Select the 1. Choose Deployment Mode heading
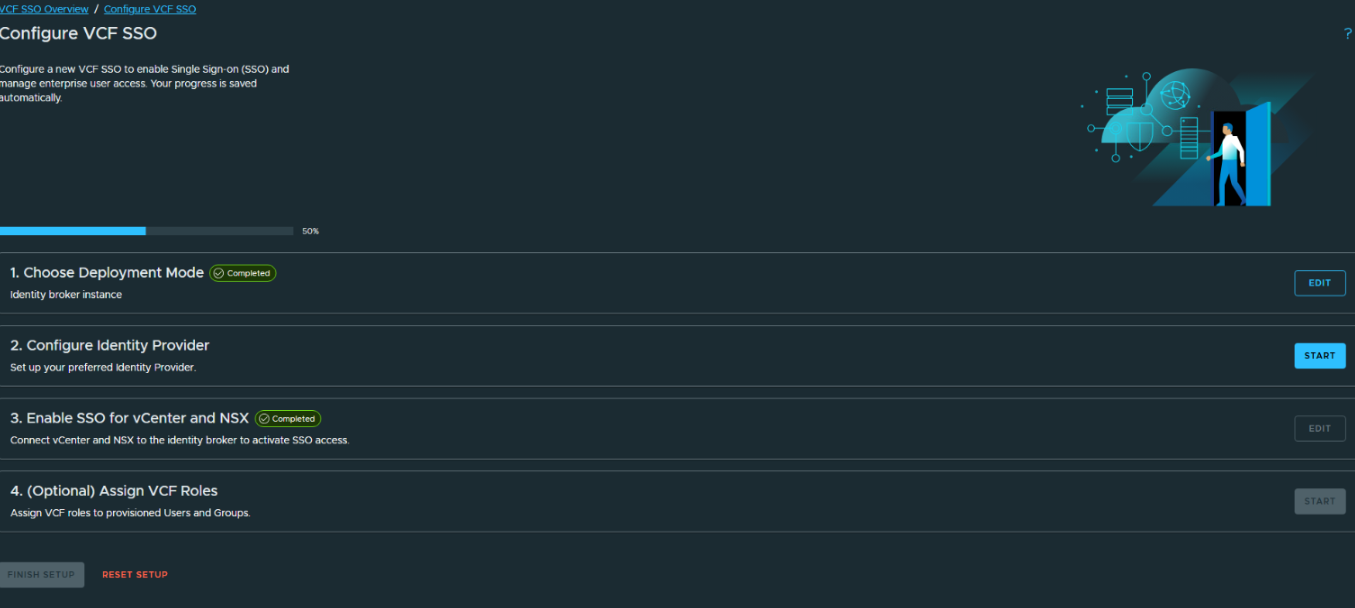The image size is (1355, 608). click(x=107, y=273)
